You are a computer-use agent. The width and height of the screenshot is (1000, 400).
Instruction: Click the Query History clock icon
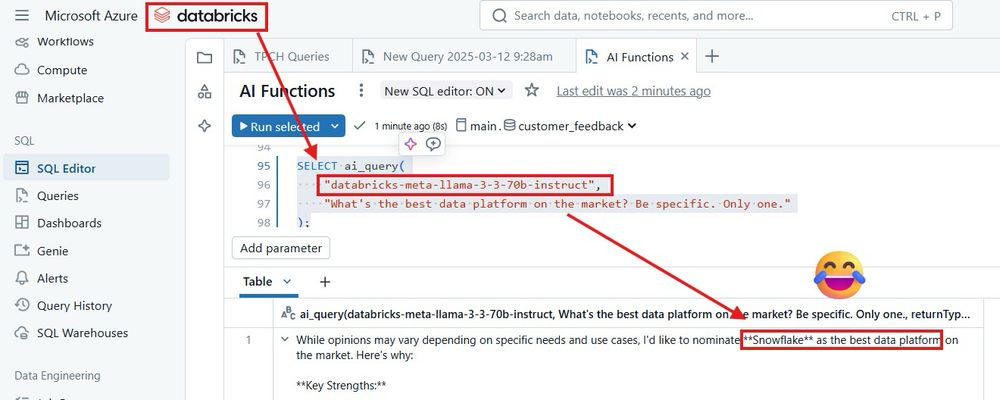(22, 306)
